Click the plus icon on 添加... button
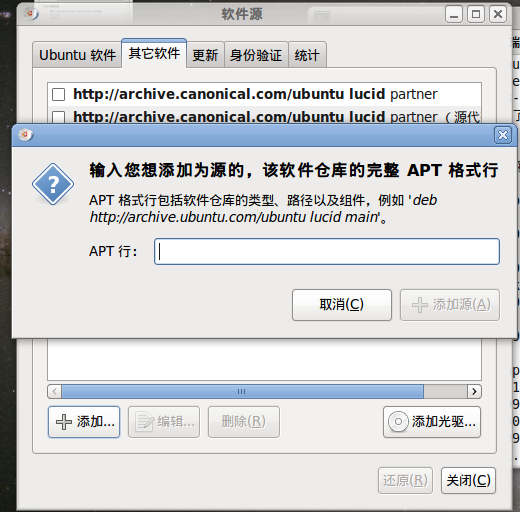This screenshot has width=520, height=512. tap(64, 422)
